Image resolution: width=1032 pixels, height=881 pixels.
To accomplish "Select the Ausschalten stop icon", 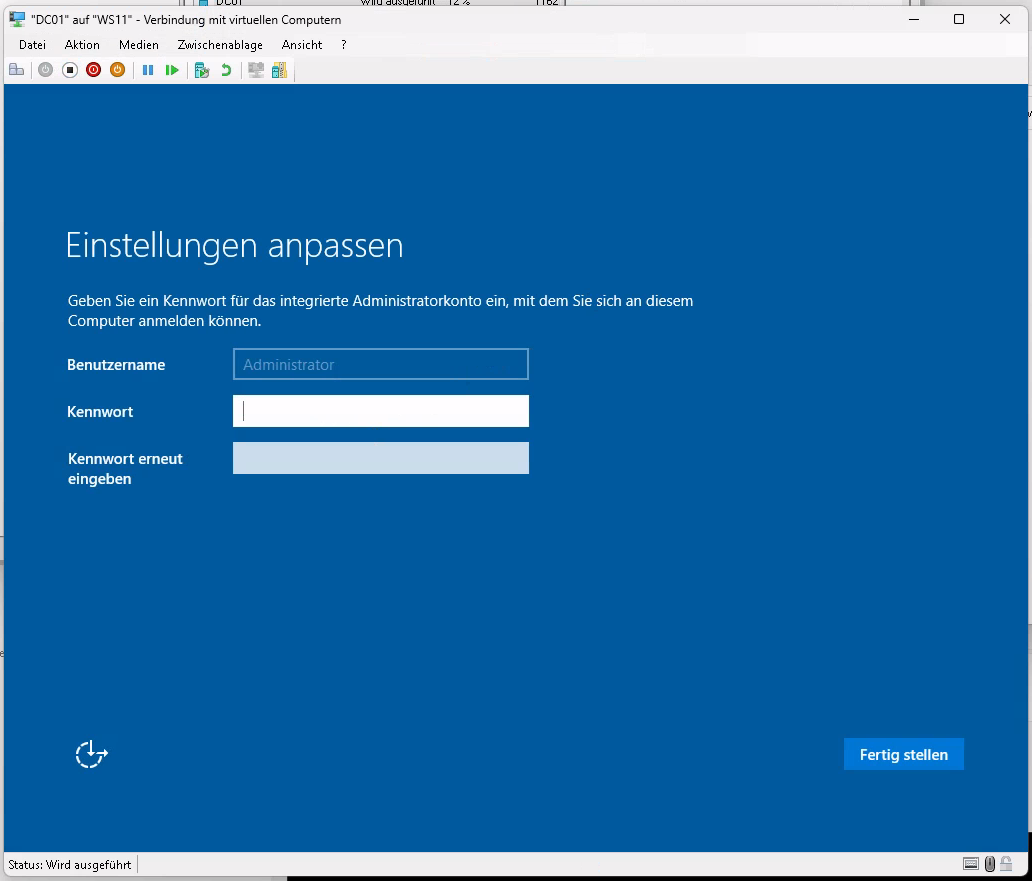I will tap(69, 70).
